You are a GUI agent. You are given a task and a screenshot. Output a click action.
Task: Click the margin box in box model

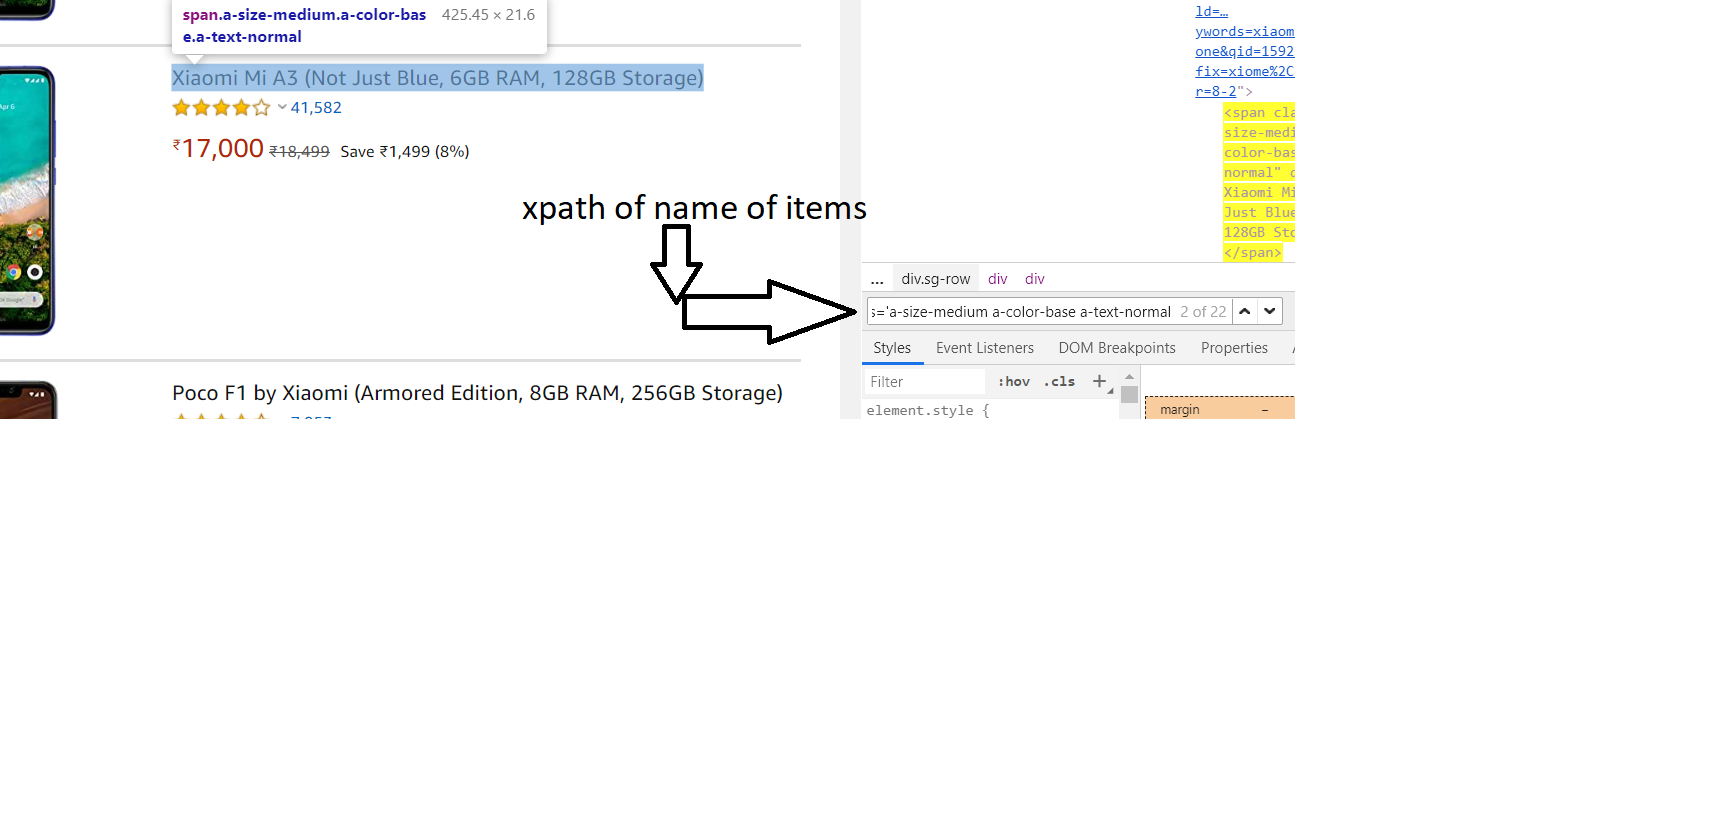click(x=1220, y=409)
